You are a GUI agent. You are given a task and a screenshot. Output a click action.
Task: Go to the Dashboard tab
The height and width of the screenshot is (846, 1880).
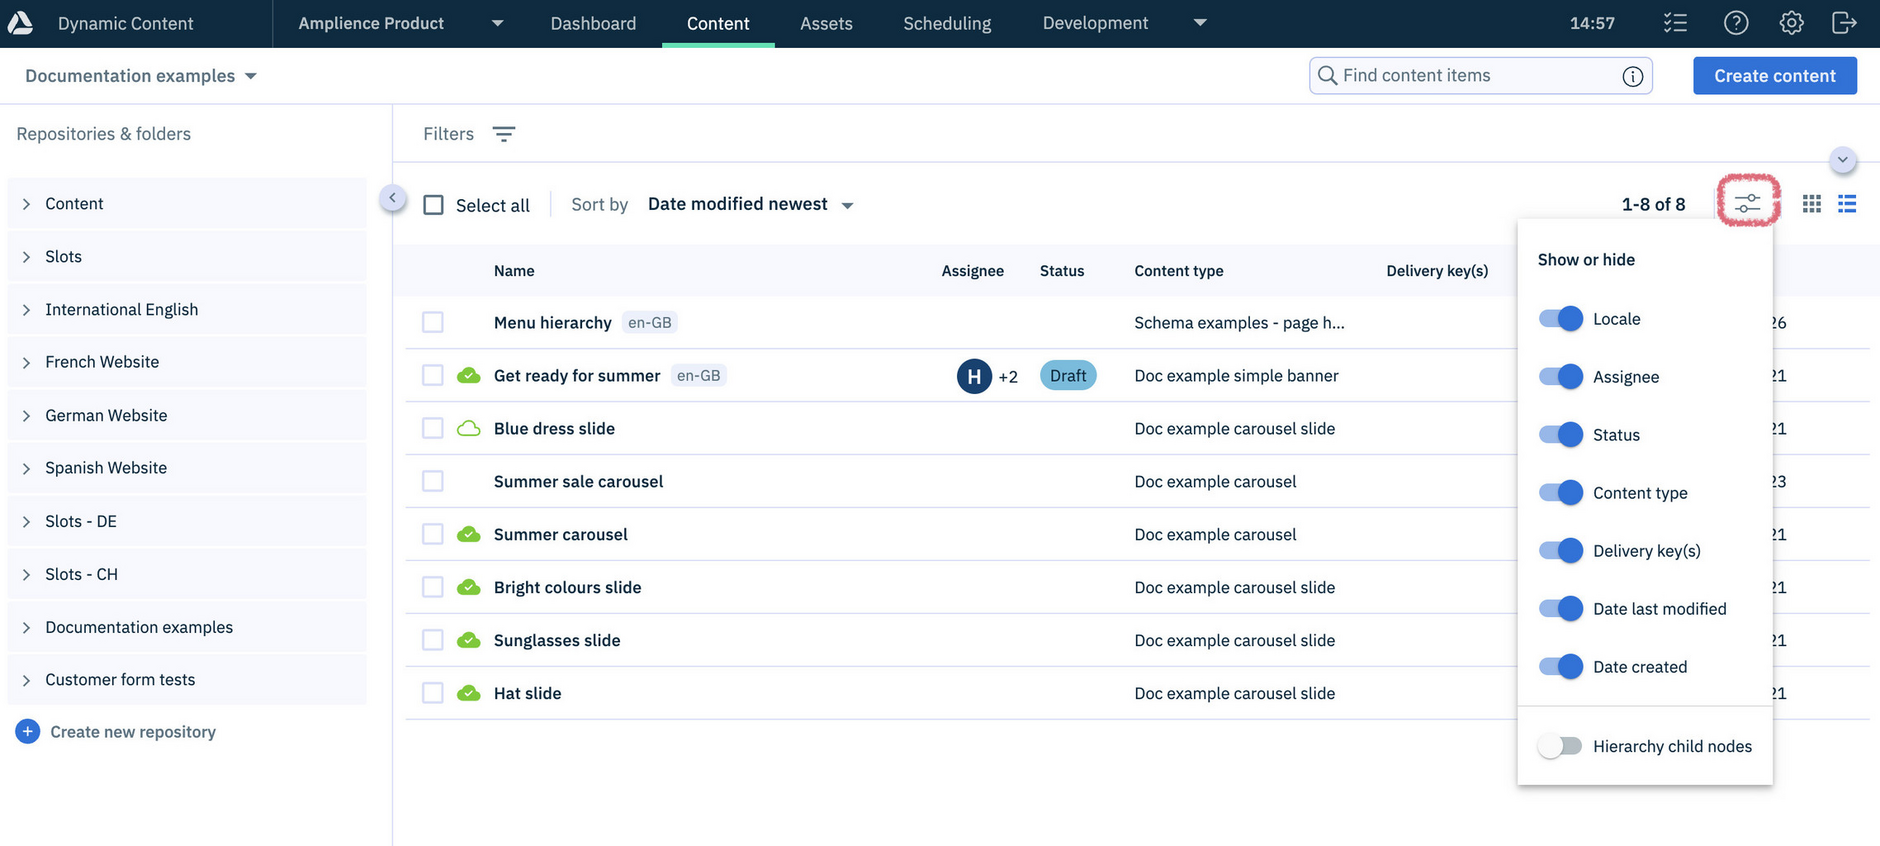593,23
